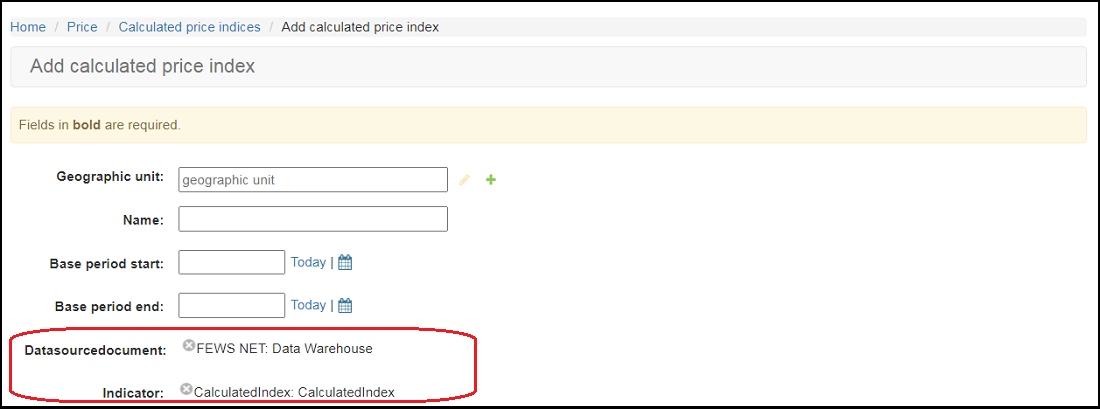Screen dimensions: 1100x409
Task: Click the Indicator field label
Action: click(134, 394)
